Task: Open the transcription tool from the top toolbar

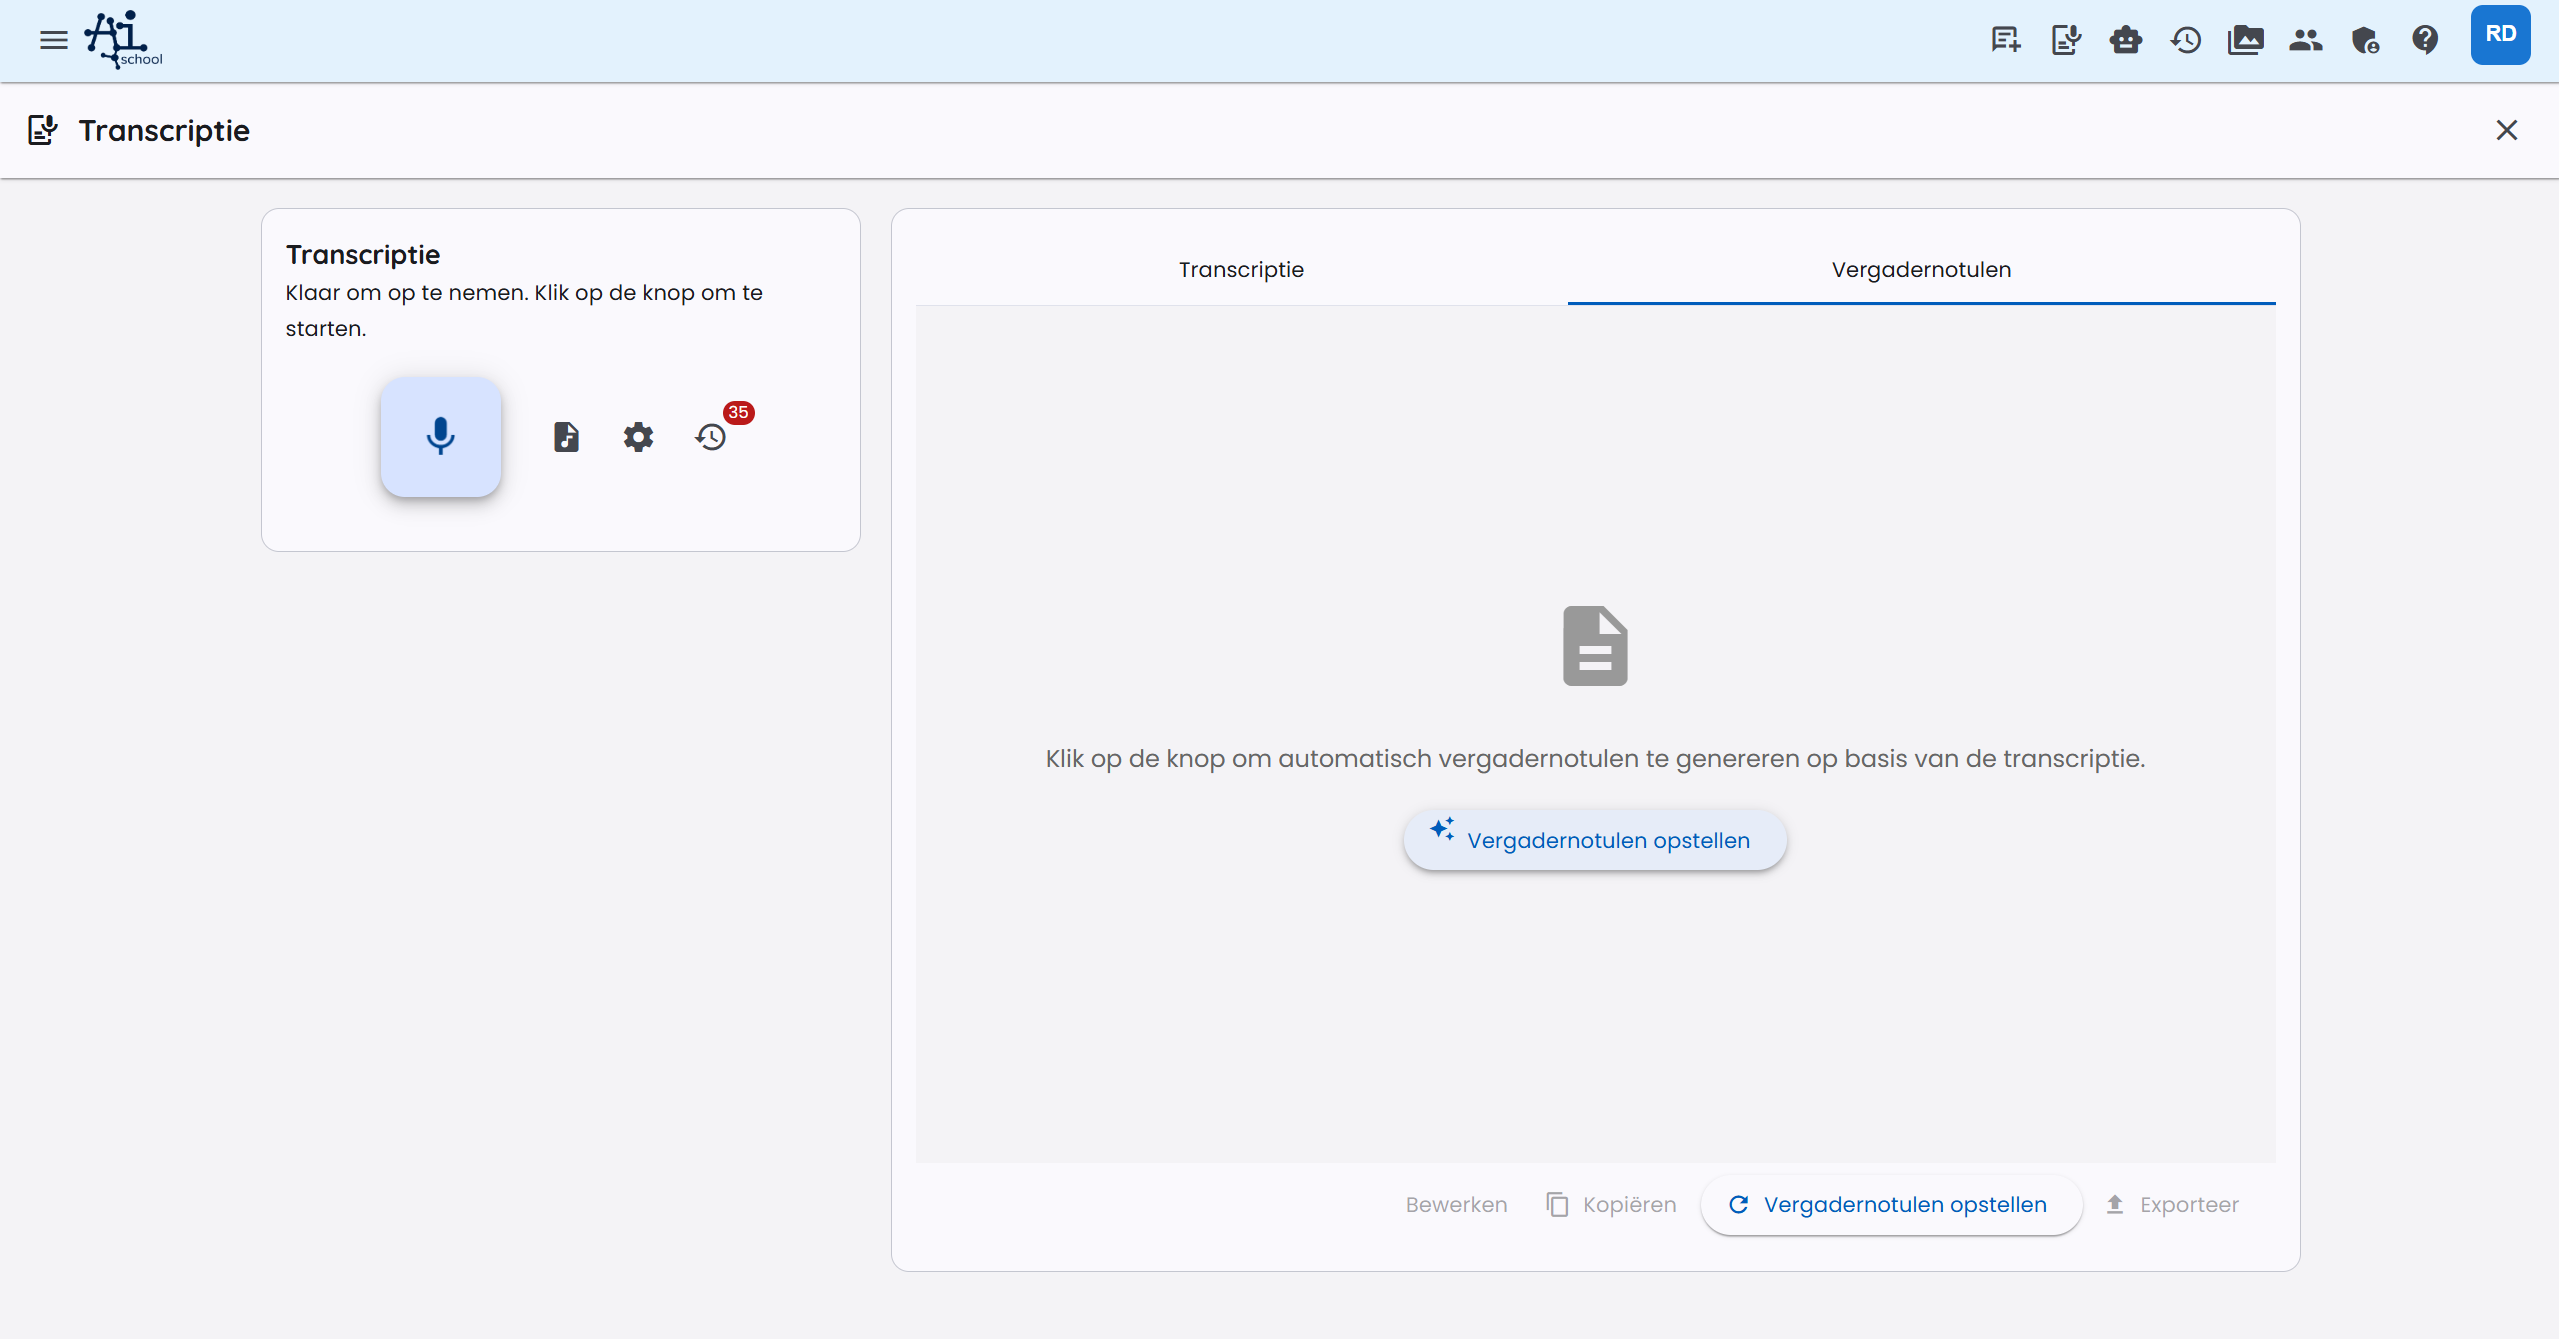Action: coord(2065,40)
